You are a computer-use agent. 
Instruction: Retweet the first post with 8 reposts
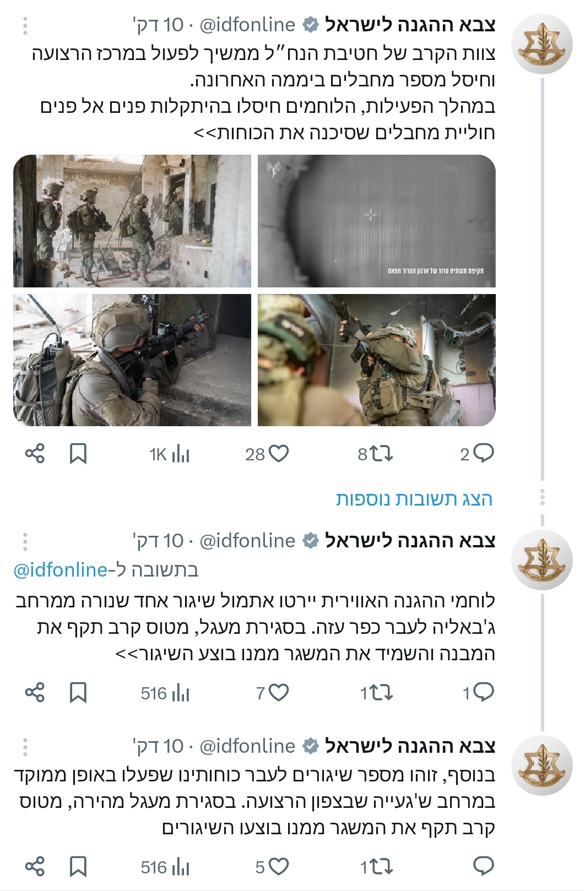click(x=375, y=454)
